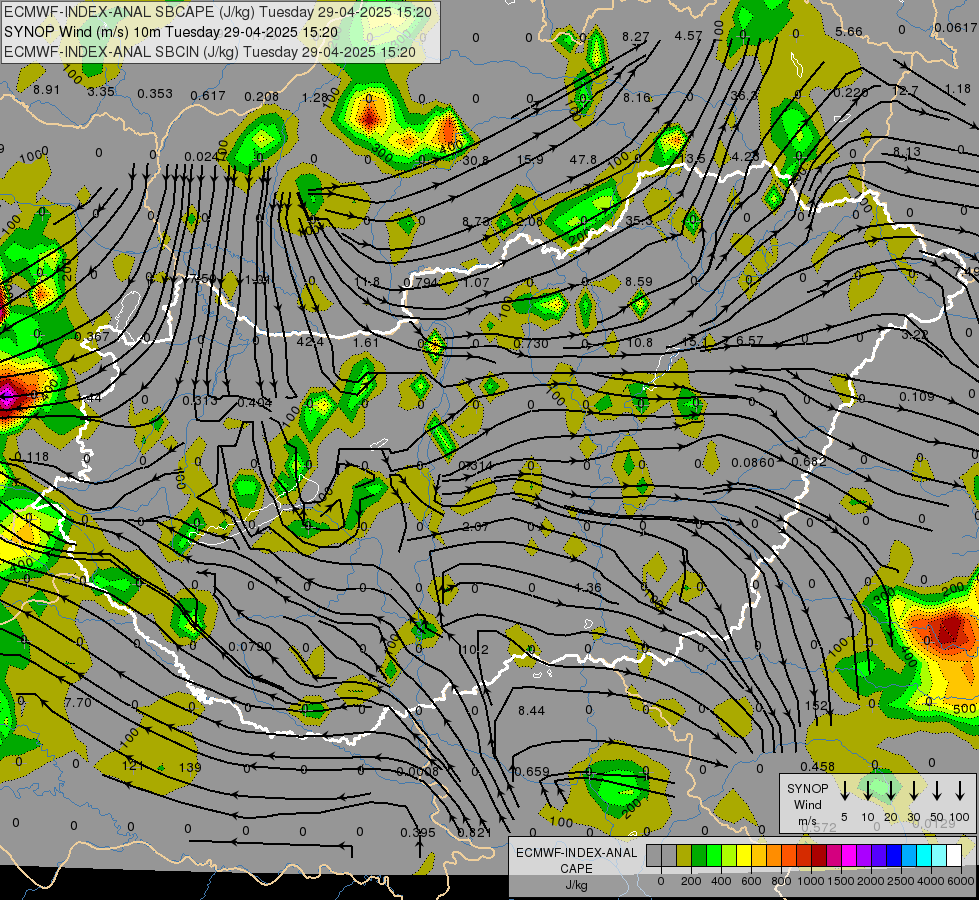
Task: Pick the lime yellow-green CAPE legend swatch
Action: click(x=729, y=856)
